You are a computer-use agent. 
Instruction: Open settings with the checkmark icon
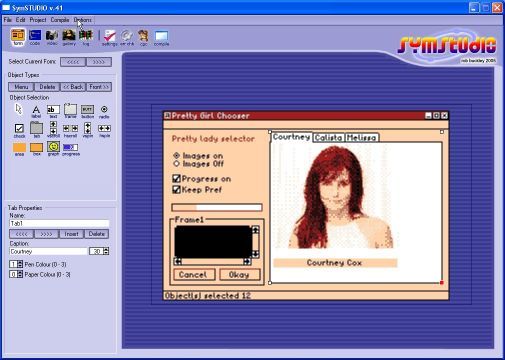coord(110,37)
